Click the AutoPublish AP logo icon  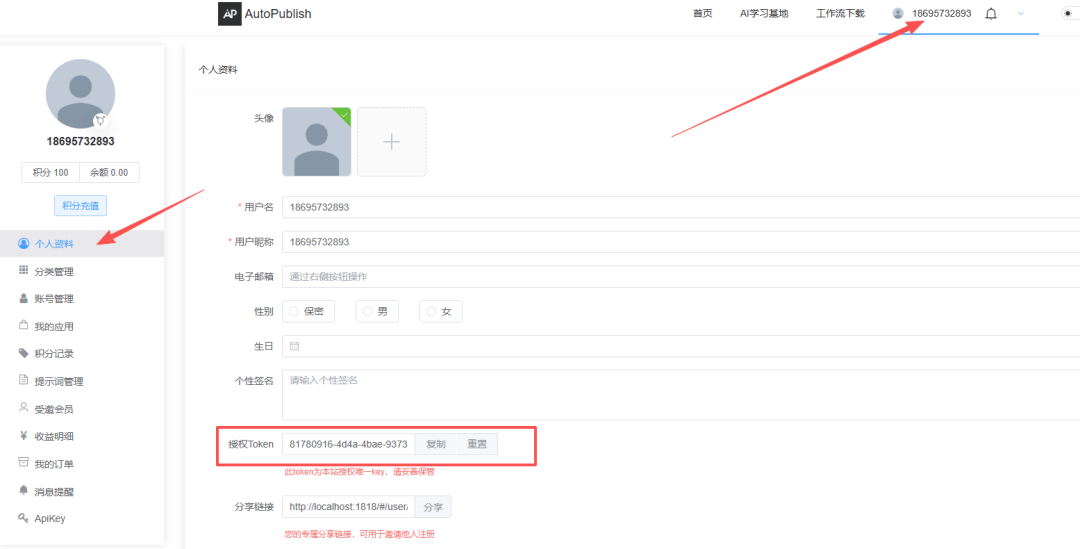229,14
